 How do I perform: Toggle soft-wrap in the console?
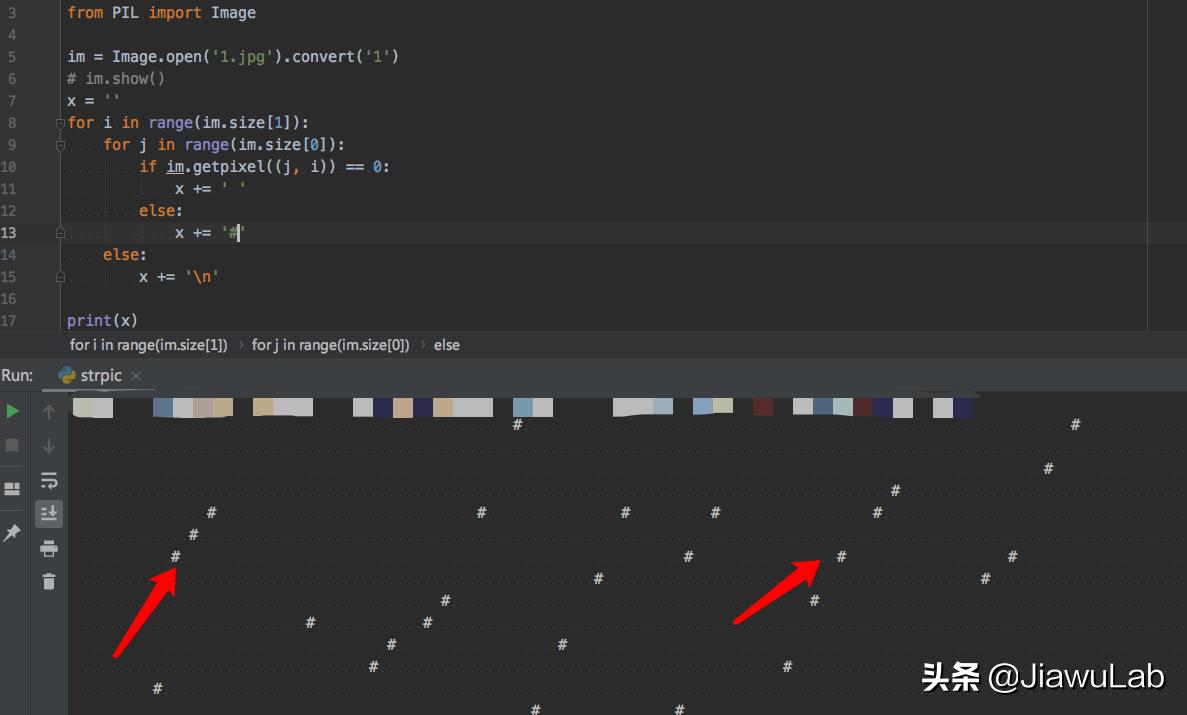[x=49, y=480]
